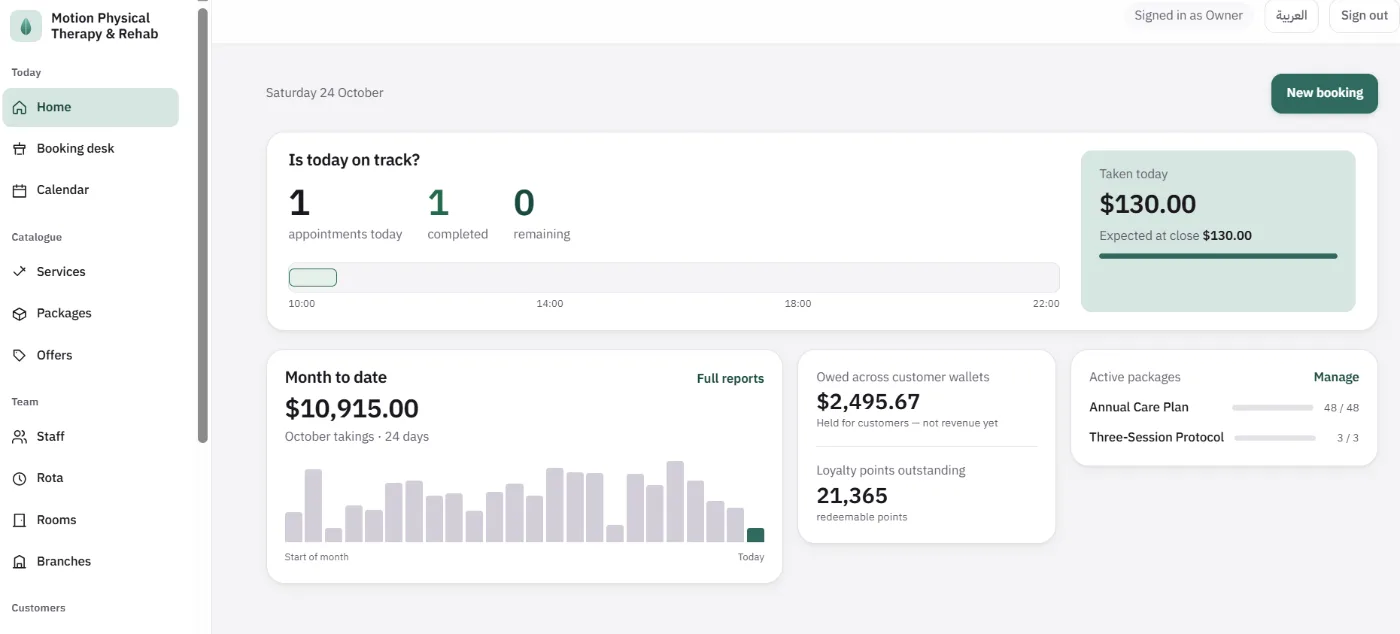The image size is (1400, 634).
Task: Click the Packages box icon
Action: (x=19, y=313)
